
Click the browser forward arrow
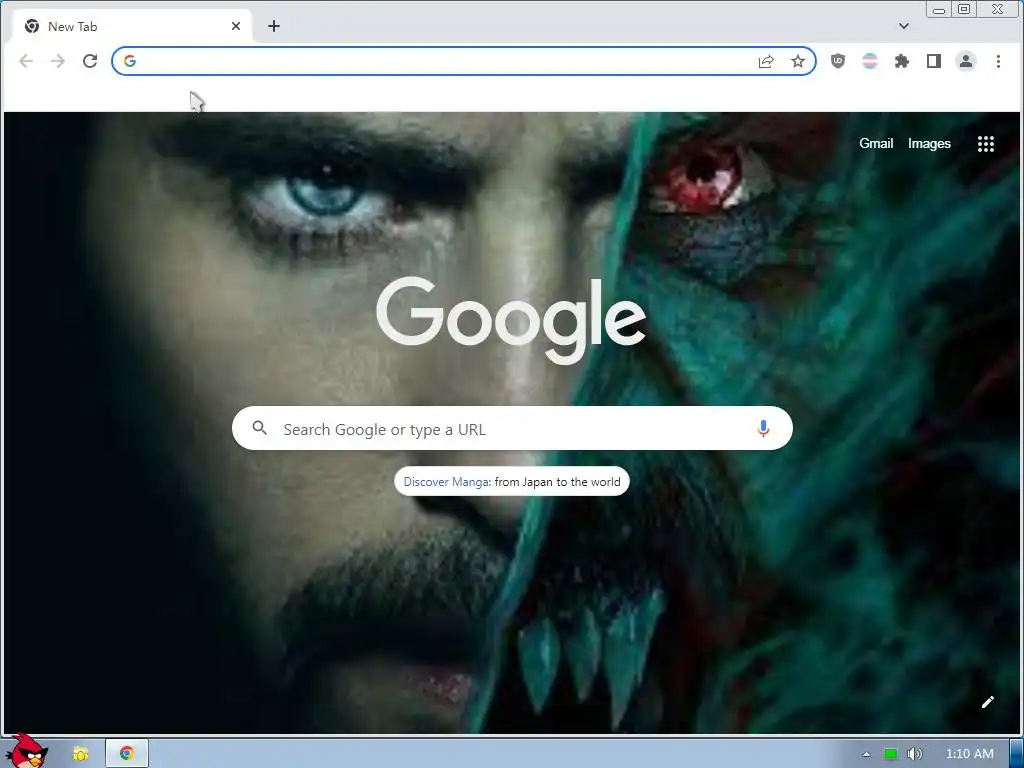pyautogui.click(x=58, y=61)
